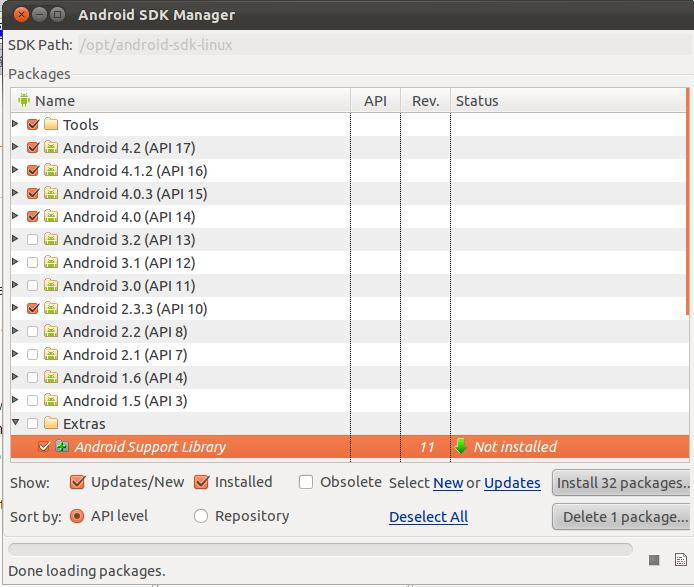This screenshot has width=694, height=587.
Task: Expand the Android 4.2 (API 17) node
Action: [15, 147]
